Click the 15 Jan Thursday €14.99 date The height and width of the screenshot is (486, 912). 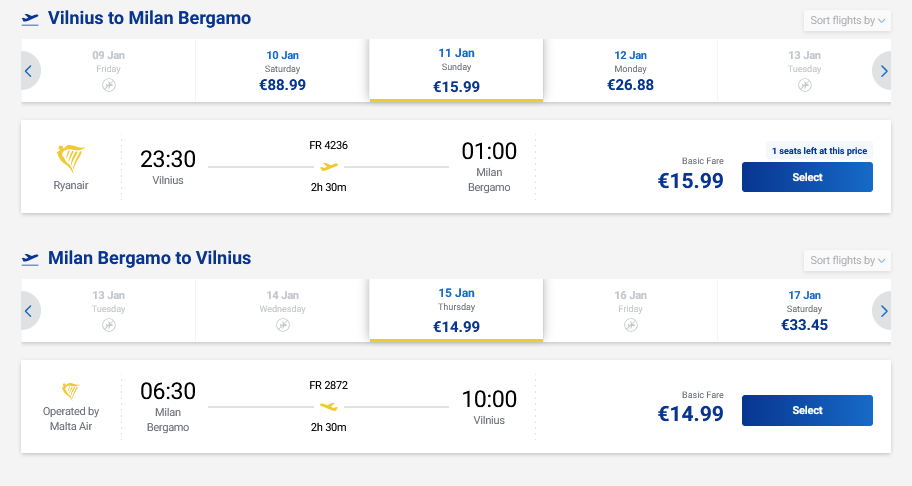456,311
